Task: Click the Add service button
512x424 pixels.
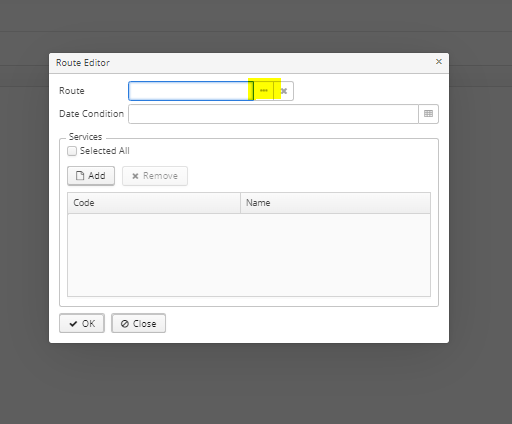Action: click(91, 176)
